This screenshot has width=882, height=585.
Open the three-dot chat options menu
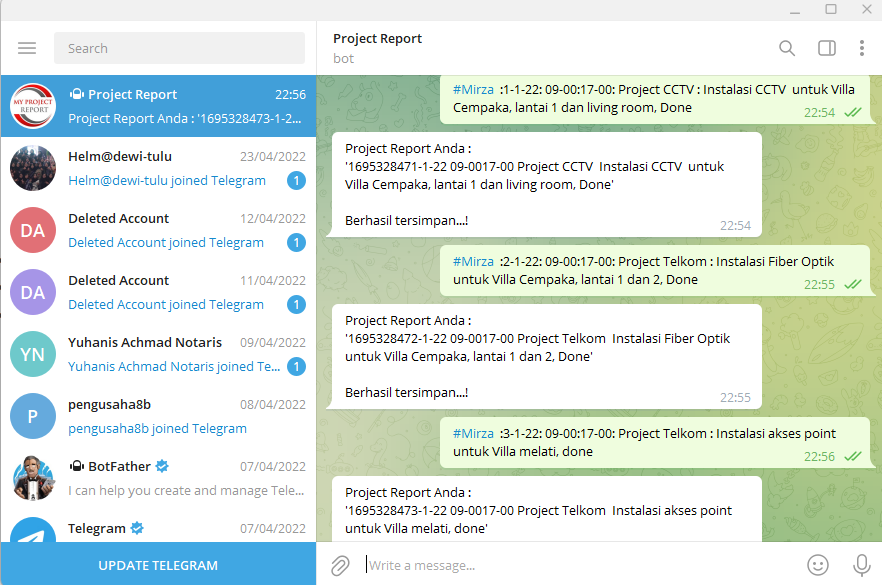863,47
